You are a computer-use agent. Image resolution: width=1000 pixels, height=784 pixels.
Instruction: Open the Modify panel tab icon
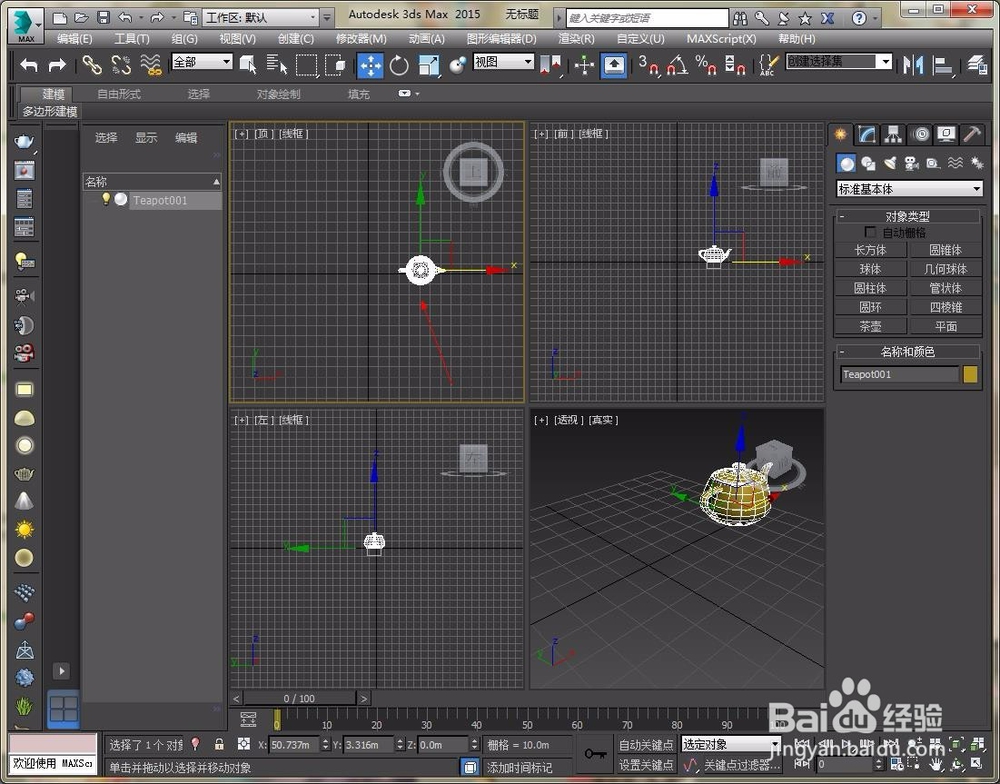tap(867, 134)
